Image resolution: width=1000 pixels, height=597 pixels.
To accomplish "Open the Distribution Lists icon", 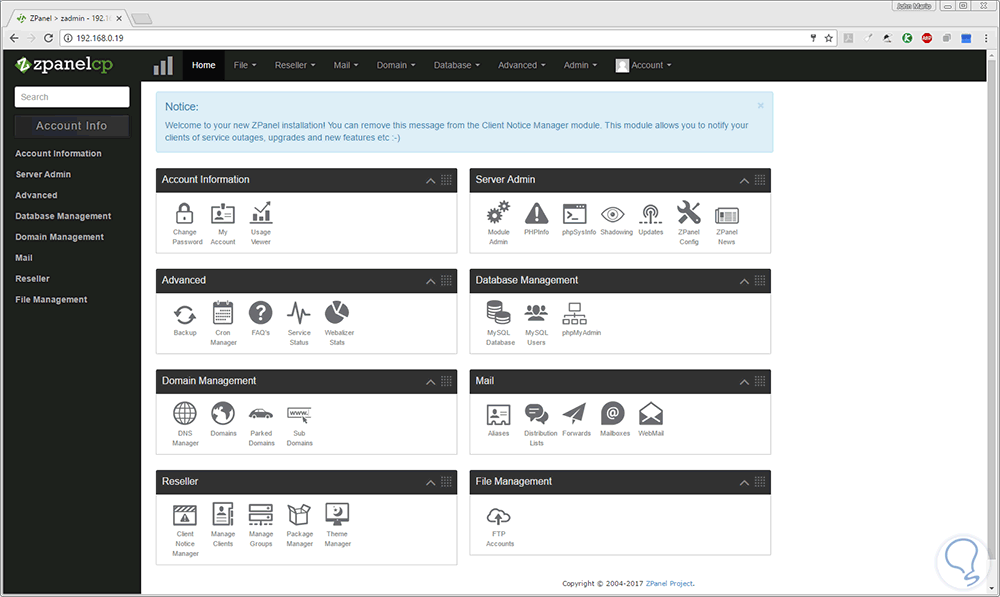I will (x=536, y=415).
